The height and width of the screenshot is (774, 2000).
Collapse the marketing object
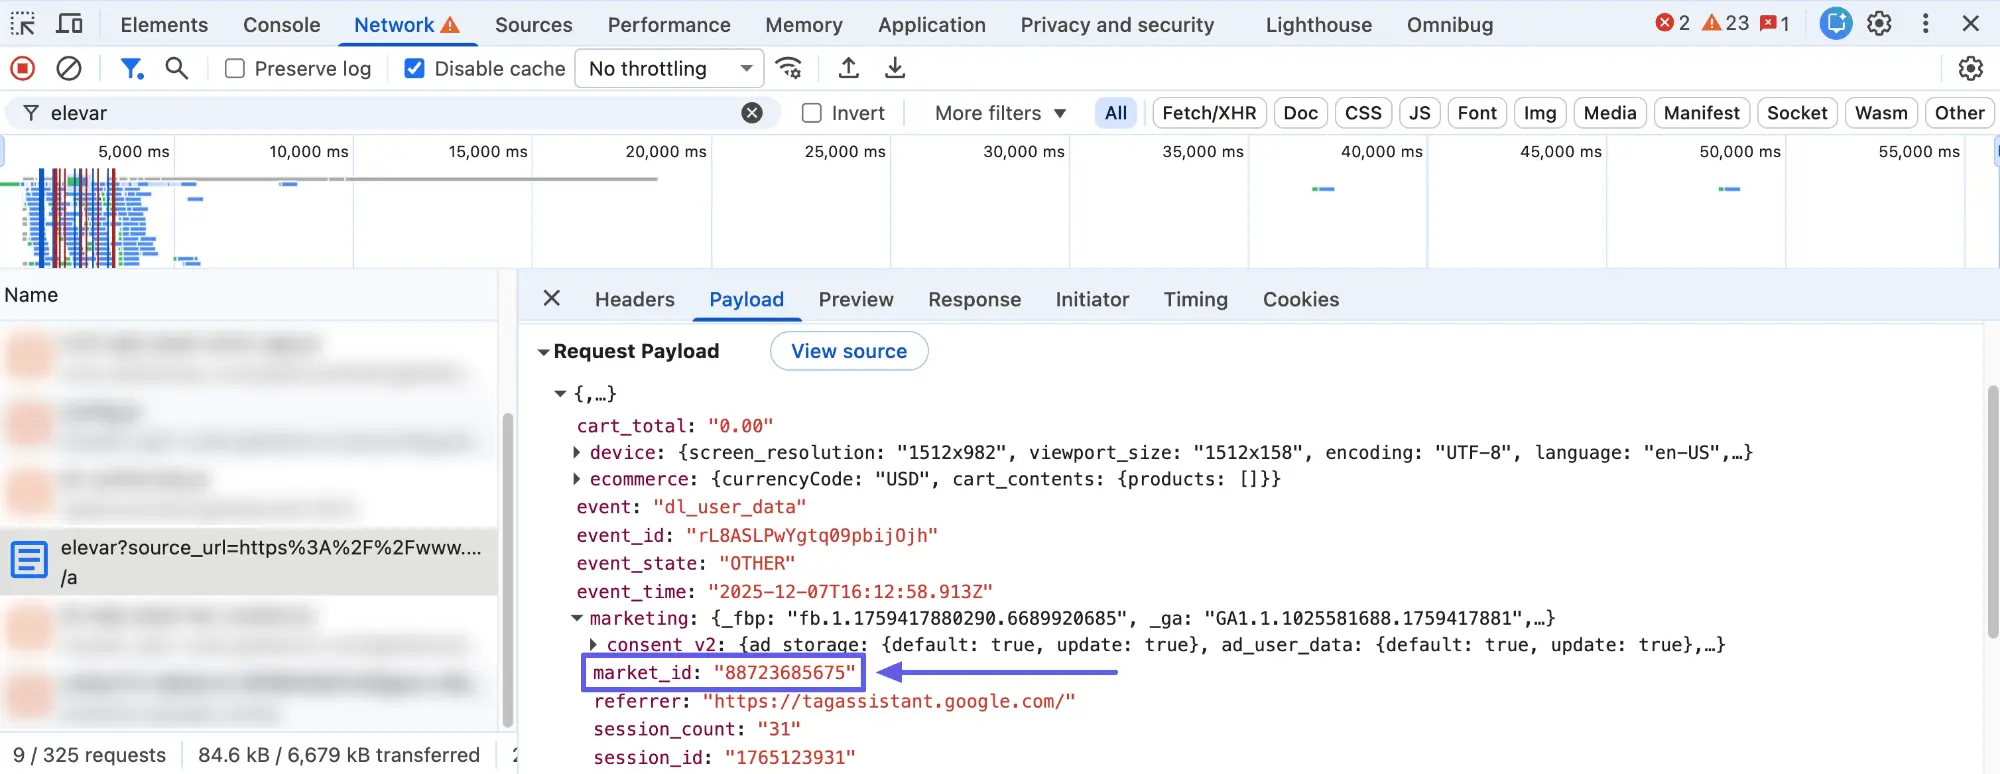click(x=577, y=618)
